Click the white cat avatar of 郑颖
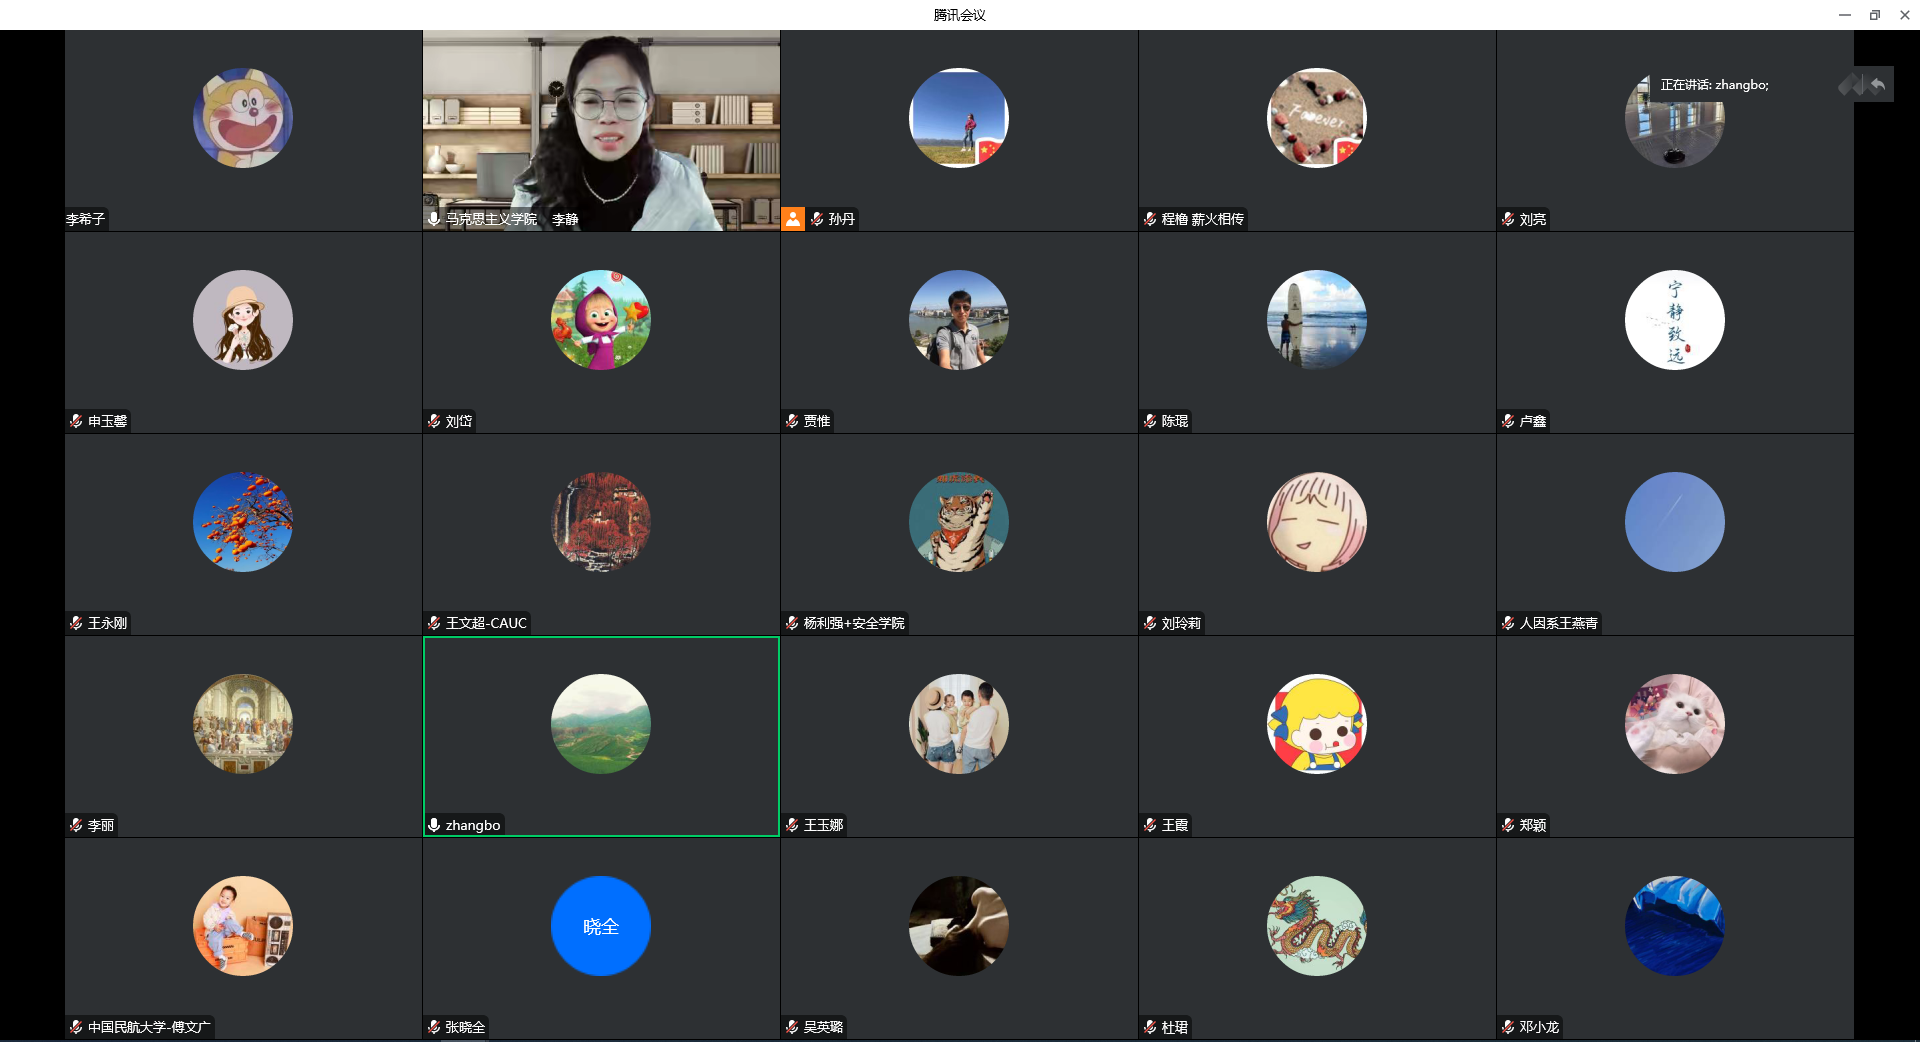1920x1042 pixels. tap(1675, 724)
